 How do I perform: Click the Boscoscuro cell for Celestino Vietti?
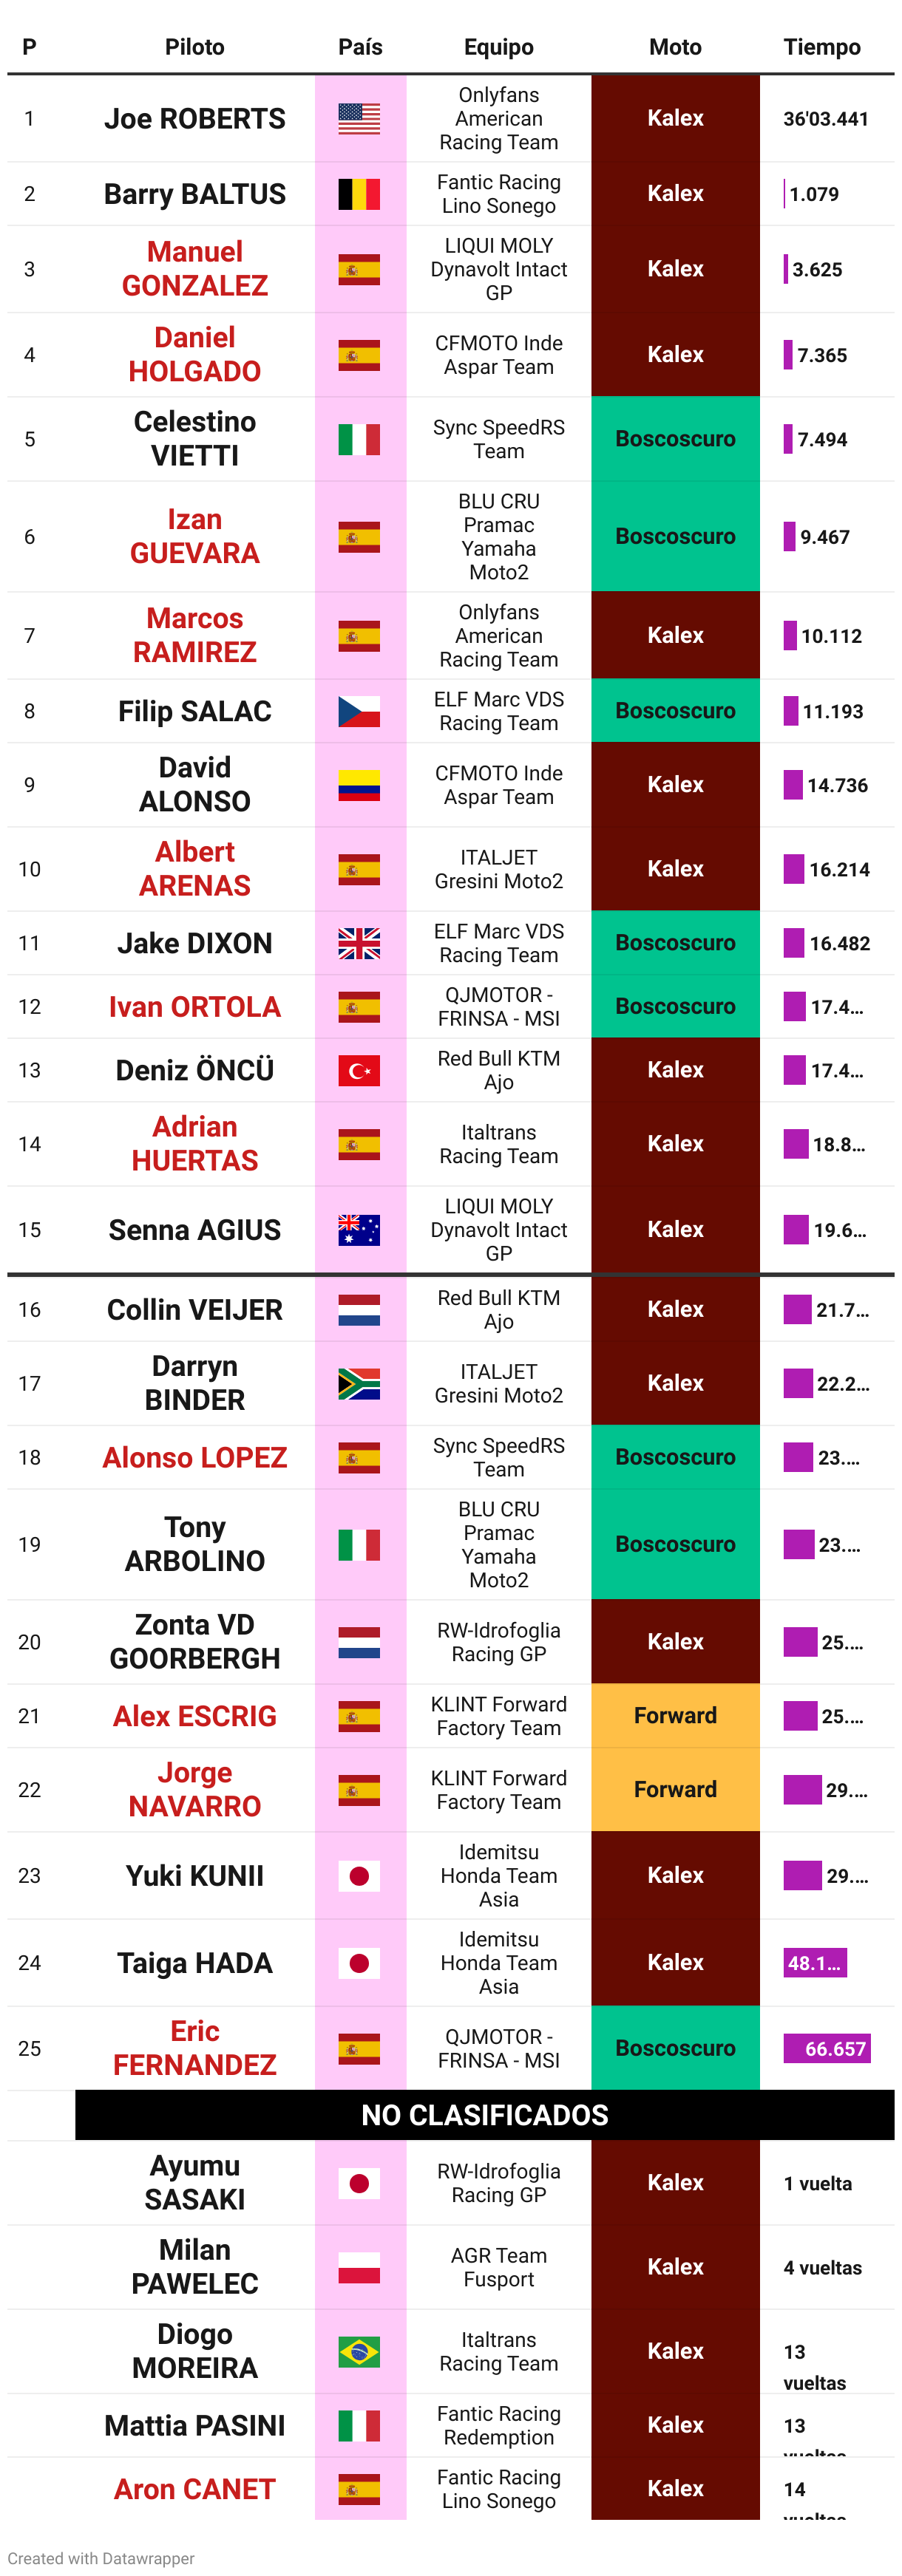point(675,439)
